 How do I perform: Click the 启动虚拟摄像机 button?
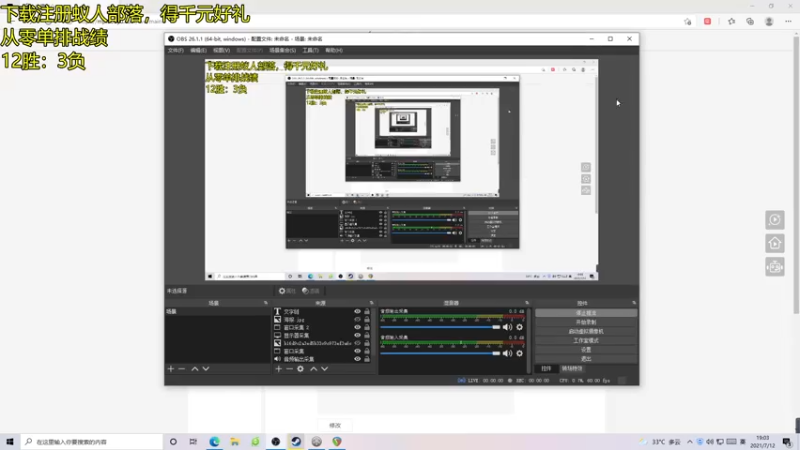(x=586, y=332)
